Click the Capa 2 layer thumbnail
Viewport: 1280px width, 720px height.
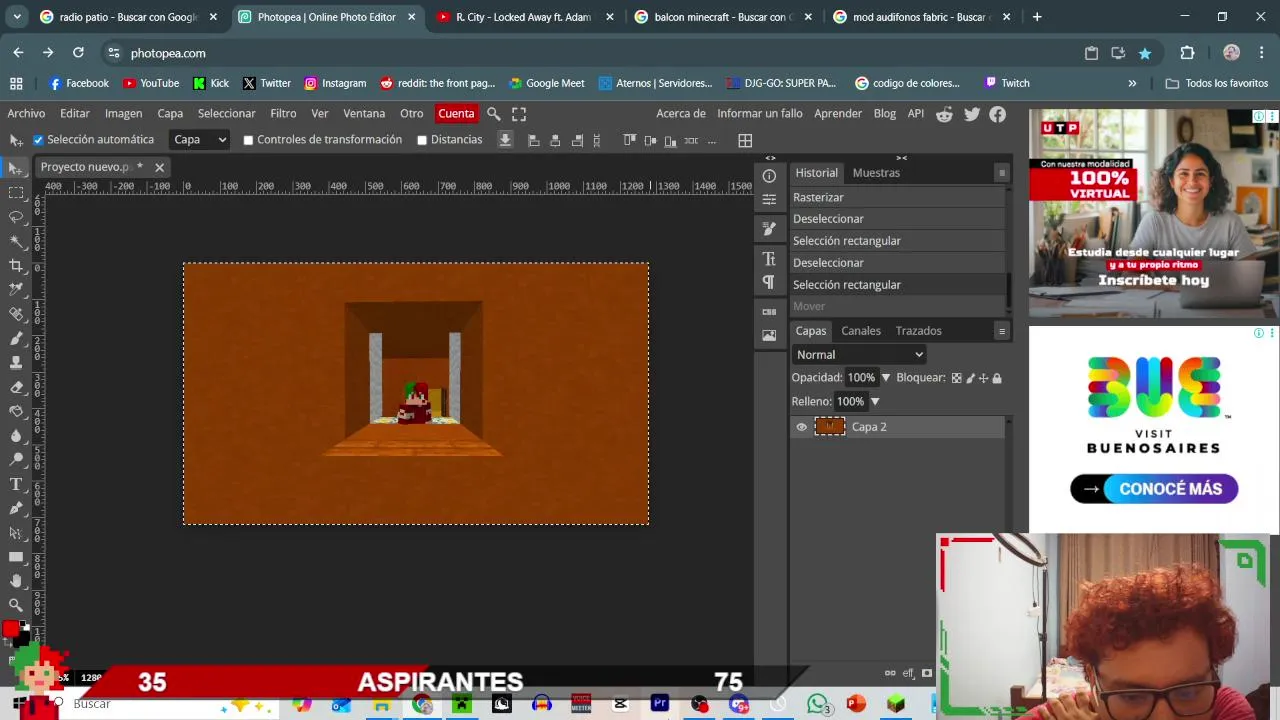pos(830,427)
